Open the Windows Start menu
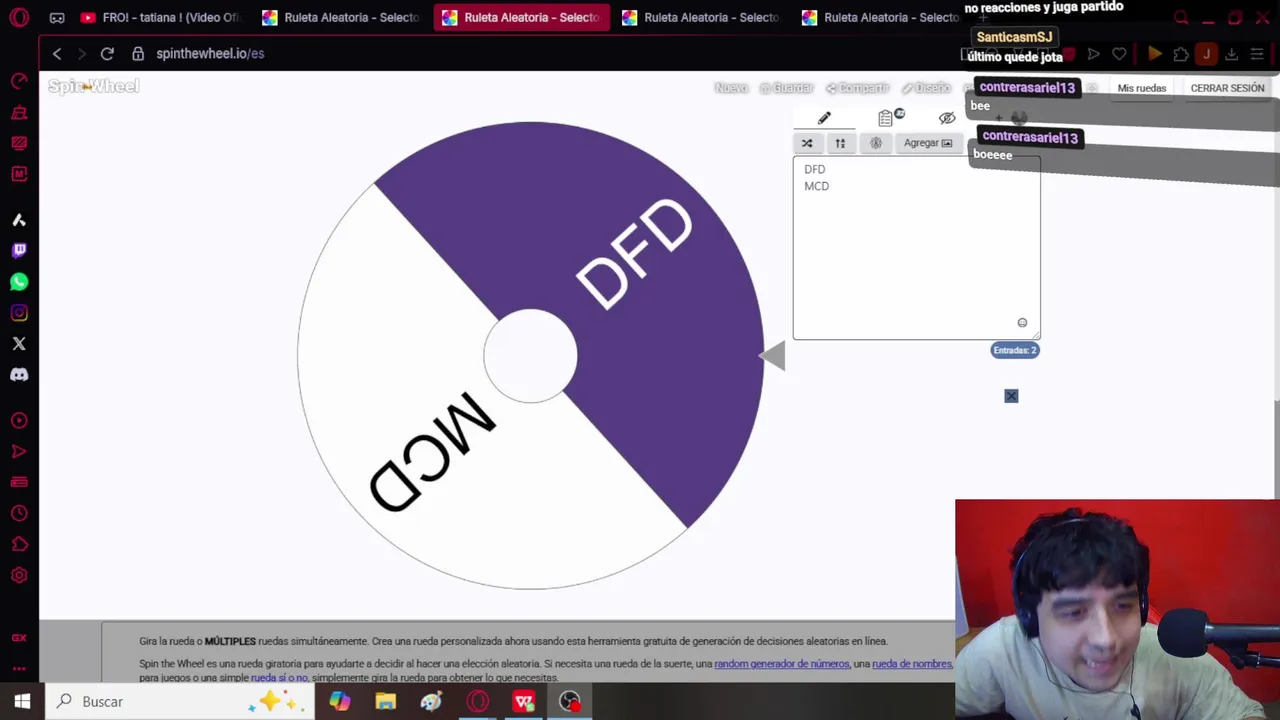1280x720 pixels. pos(22,701)
